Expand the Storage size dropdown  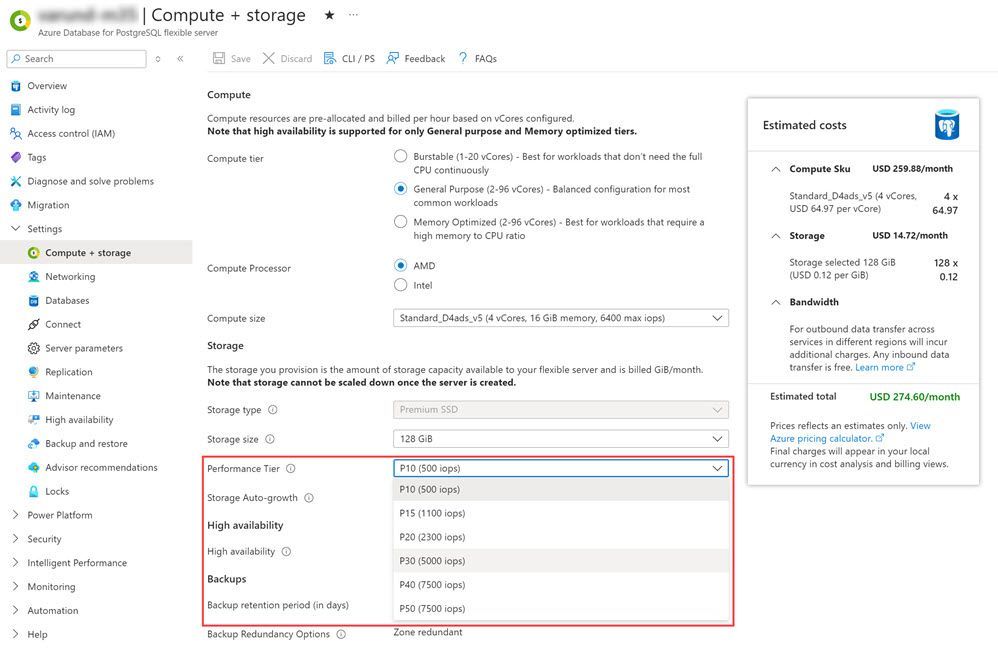[x=560, y=439]
